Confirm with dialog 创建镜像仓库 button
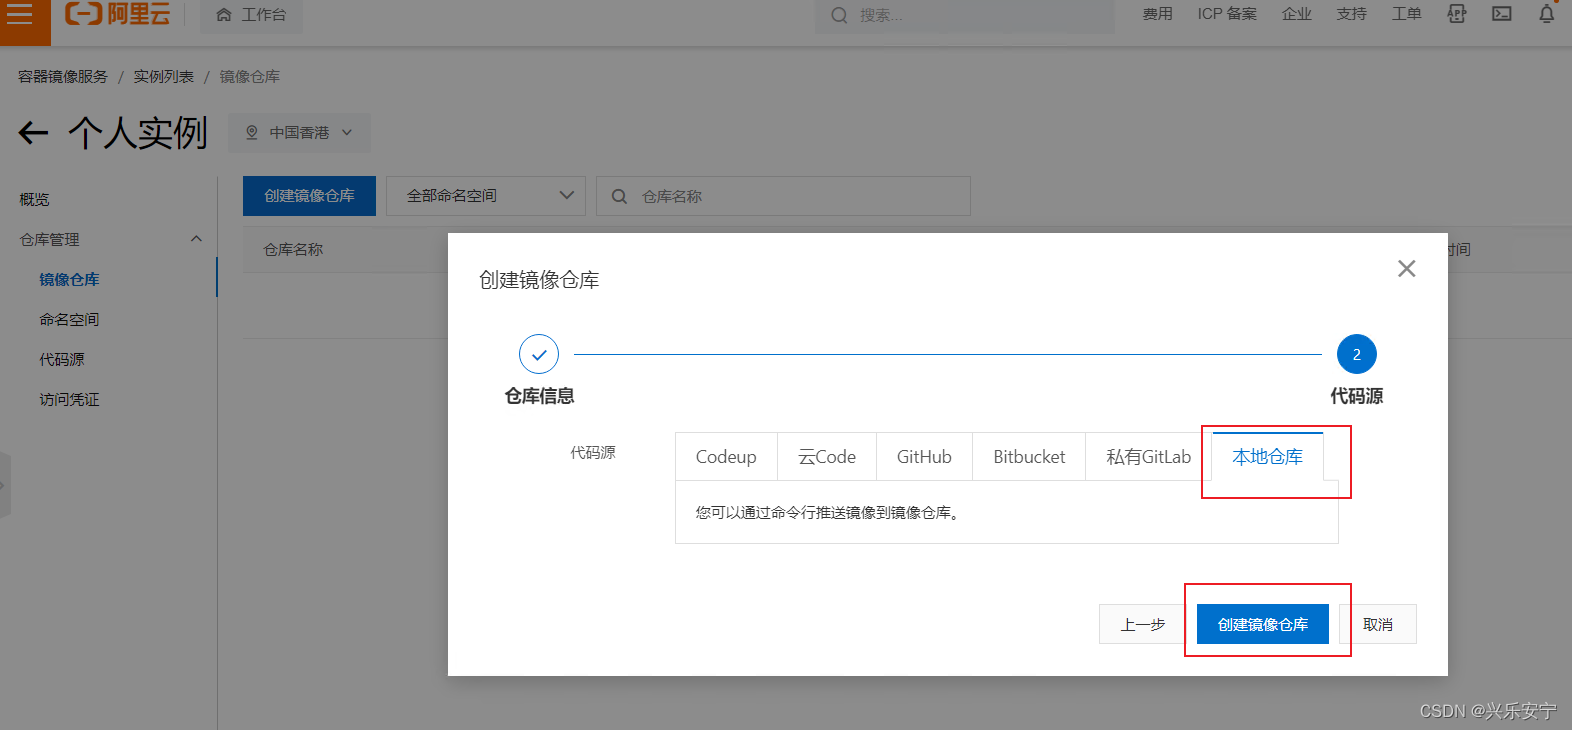The width and height of the screenshot is (1572, 730). 1263,624
